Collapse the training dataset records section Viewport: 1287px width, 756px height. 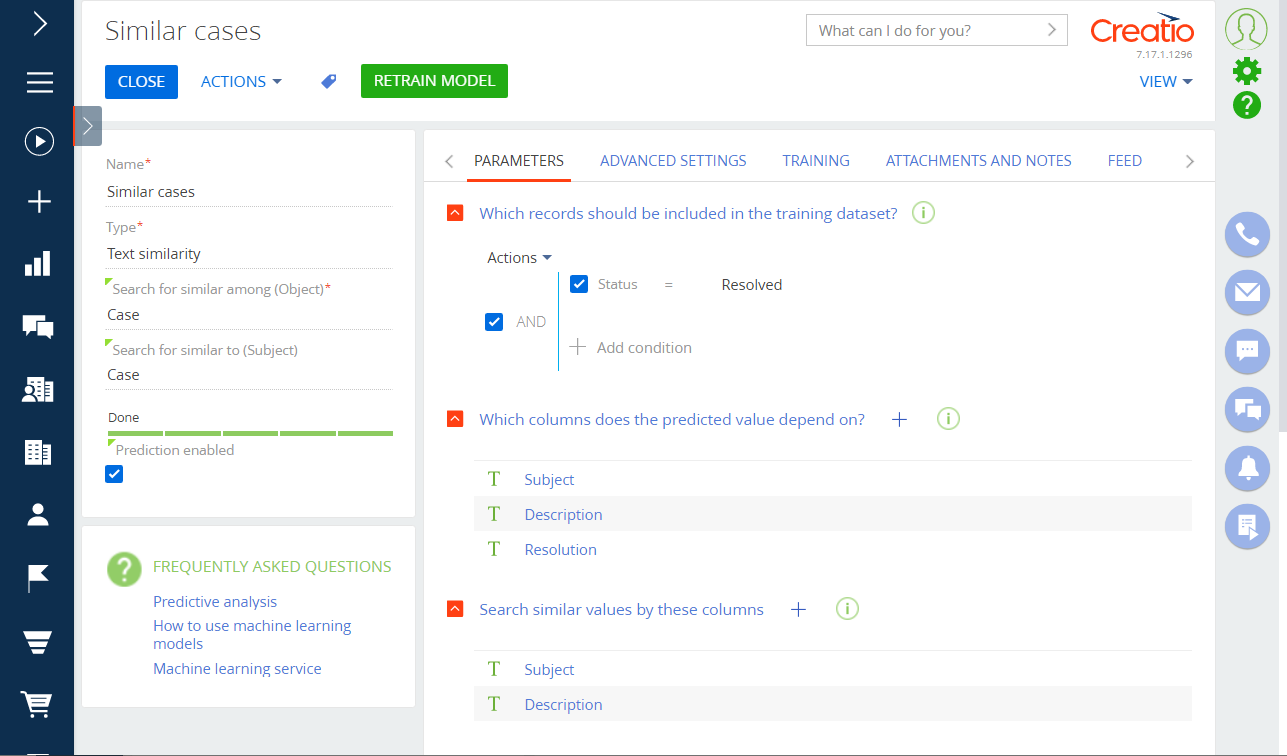point(455,213)
